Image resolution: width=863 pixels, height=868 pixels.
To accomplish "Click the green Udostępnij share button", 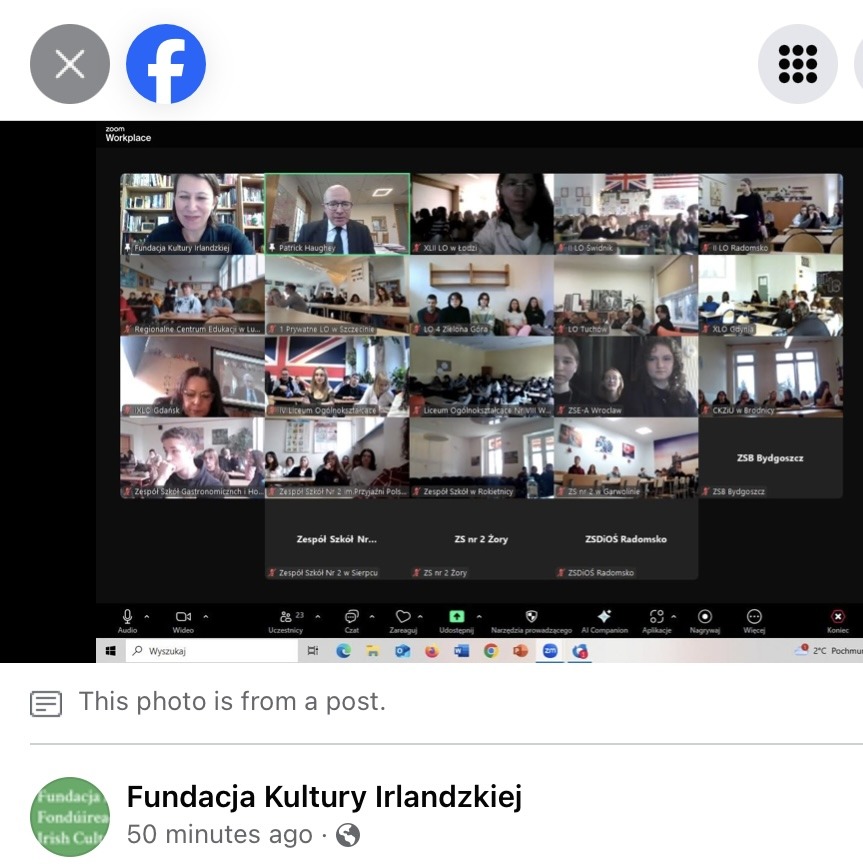I will (457, 618).
